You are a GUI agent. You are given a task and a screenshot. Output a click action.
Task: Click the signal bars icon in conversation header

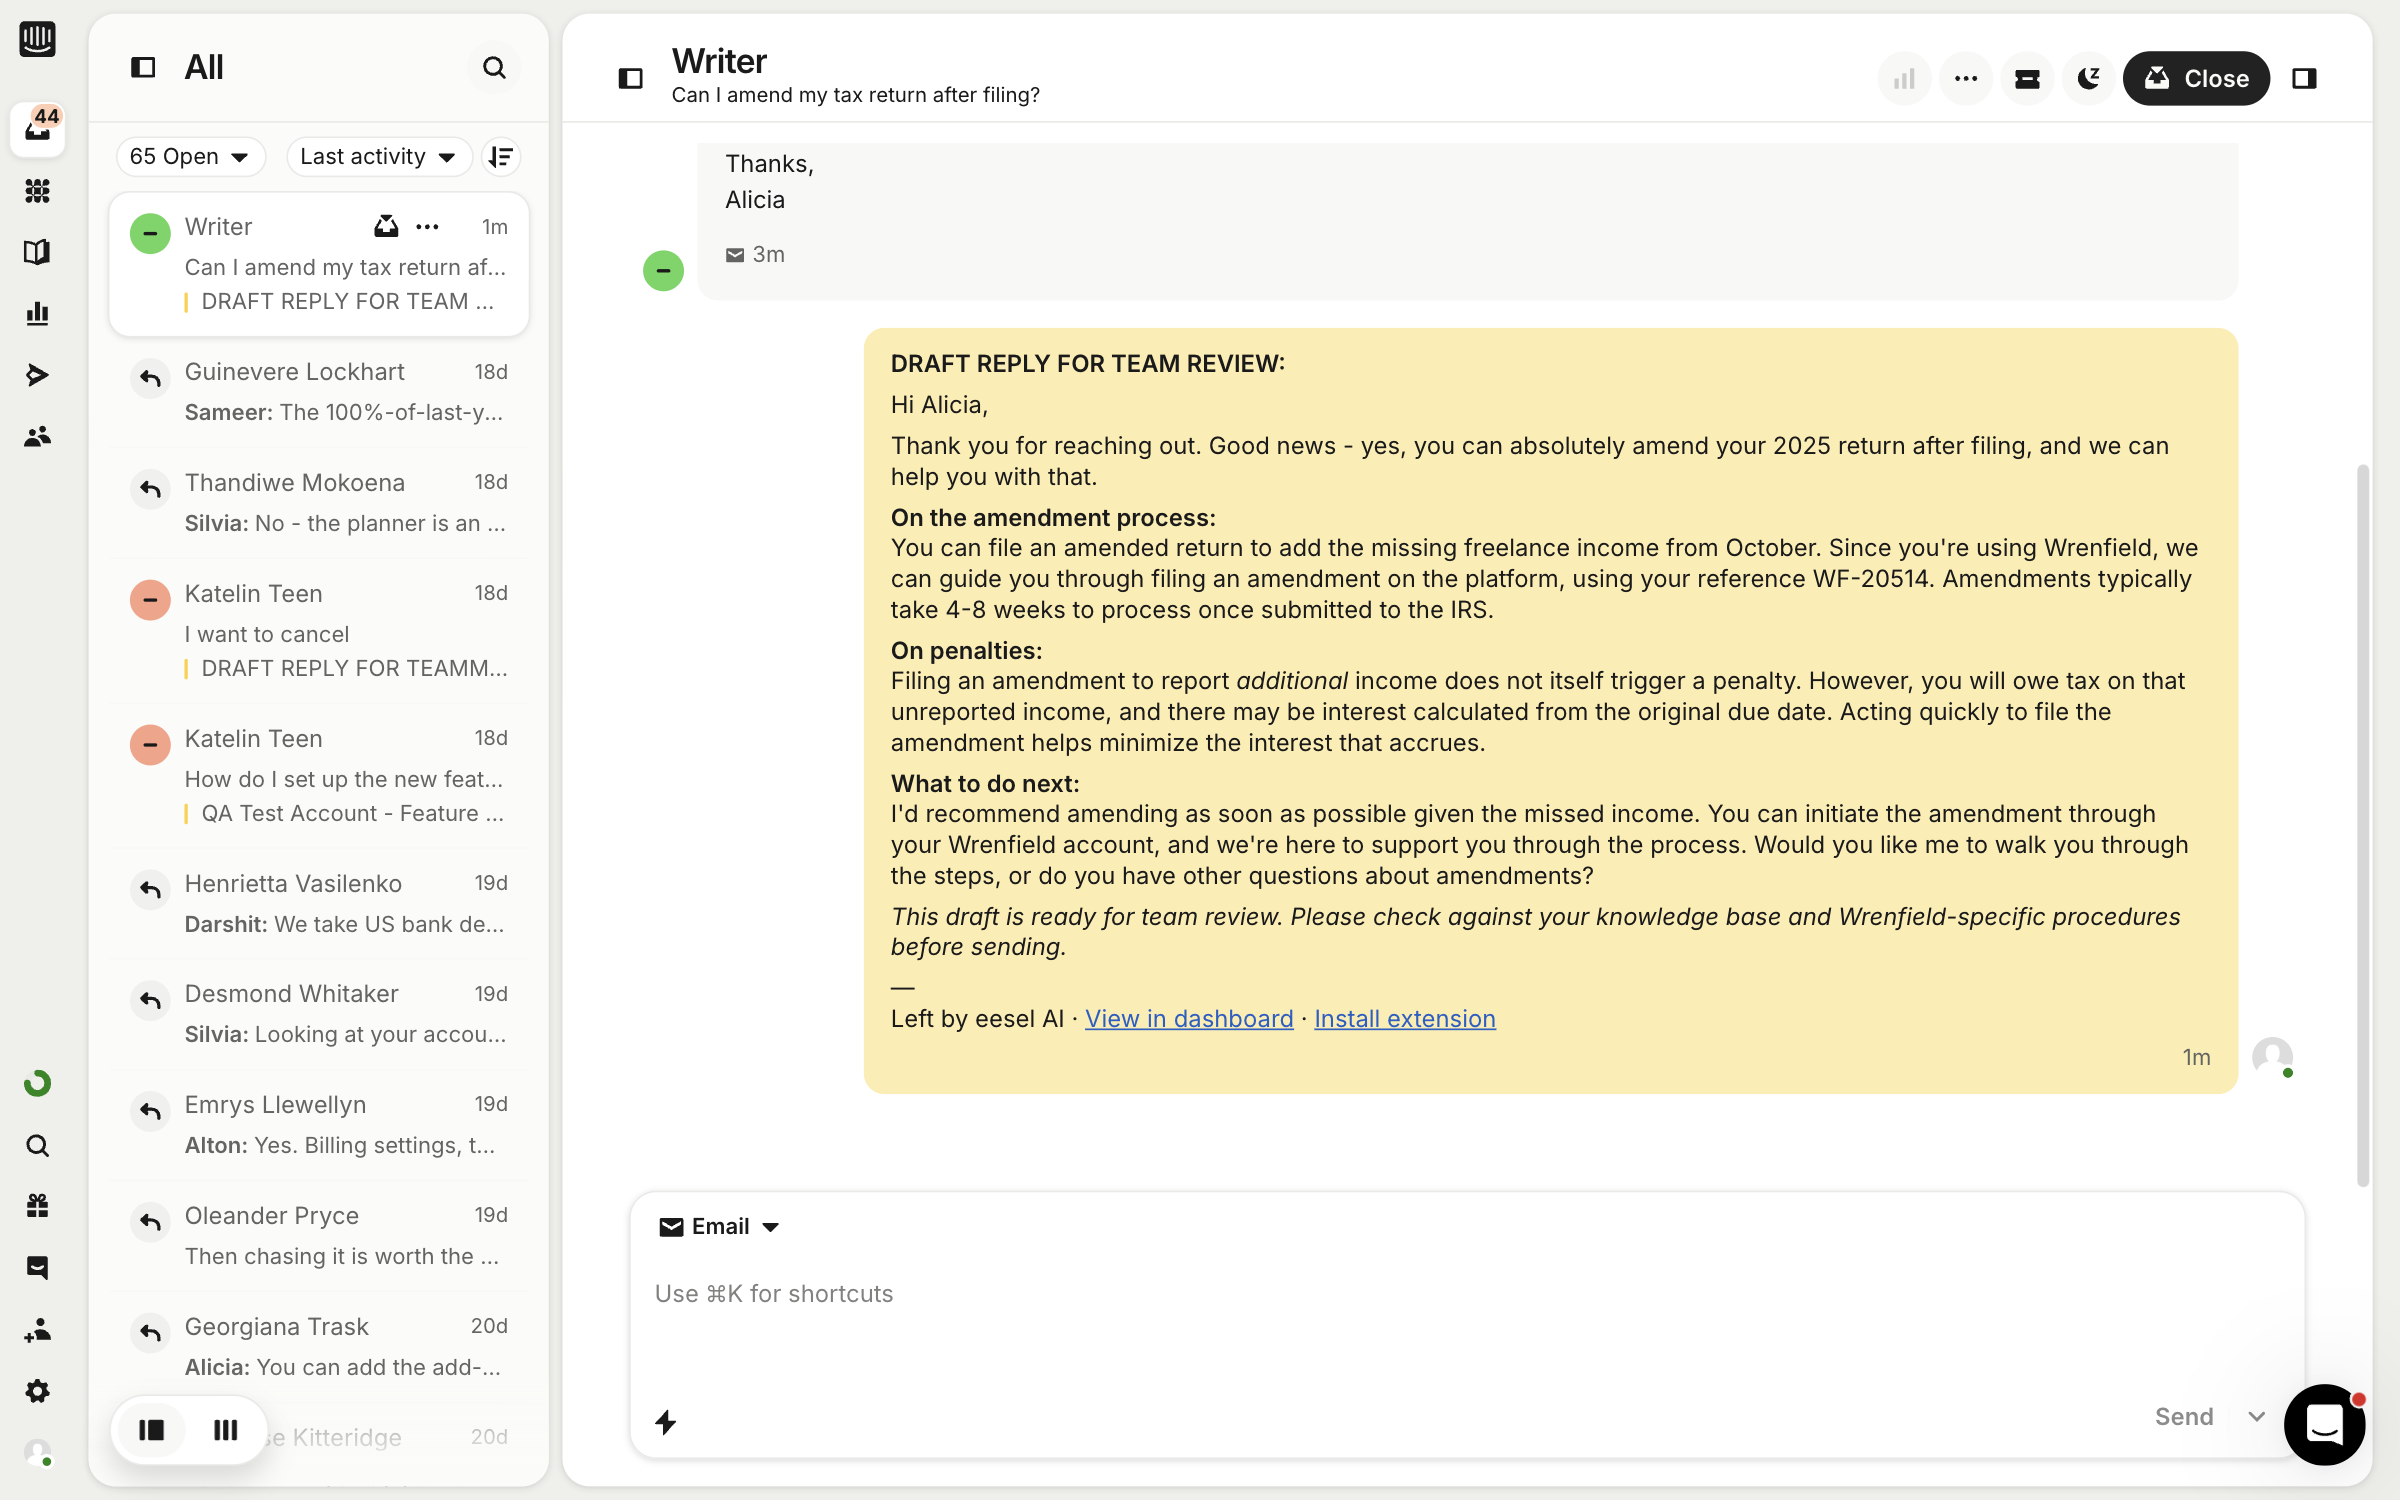(1904, 78)
